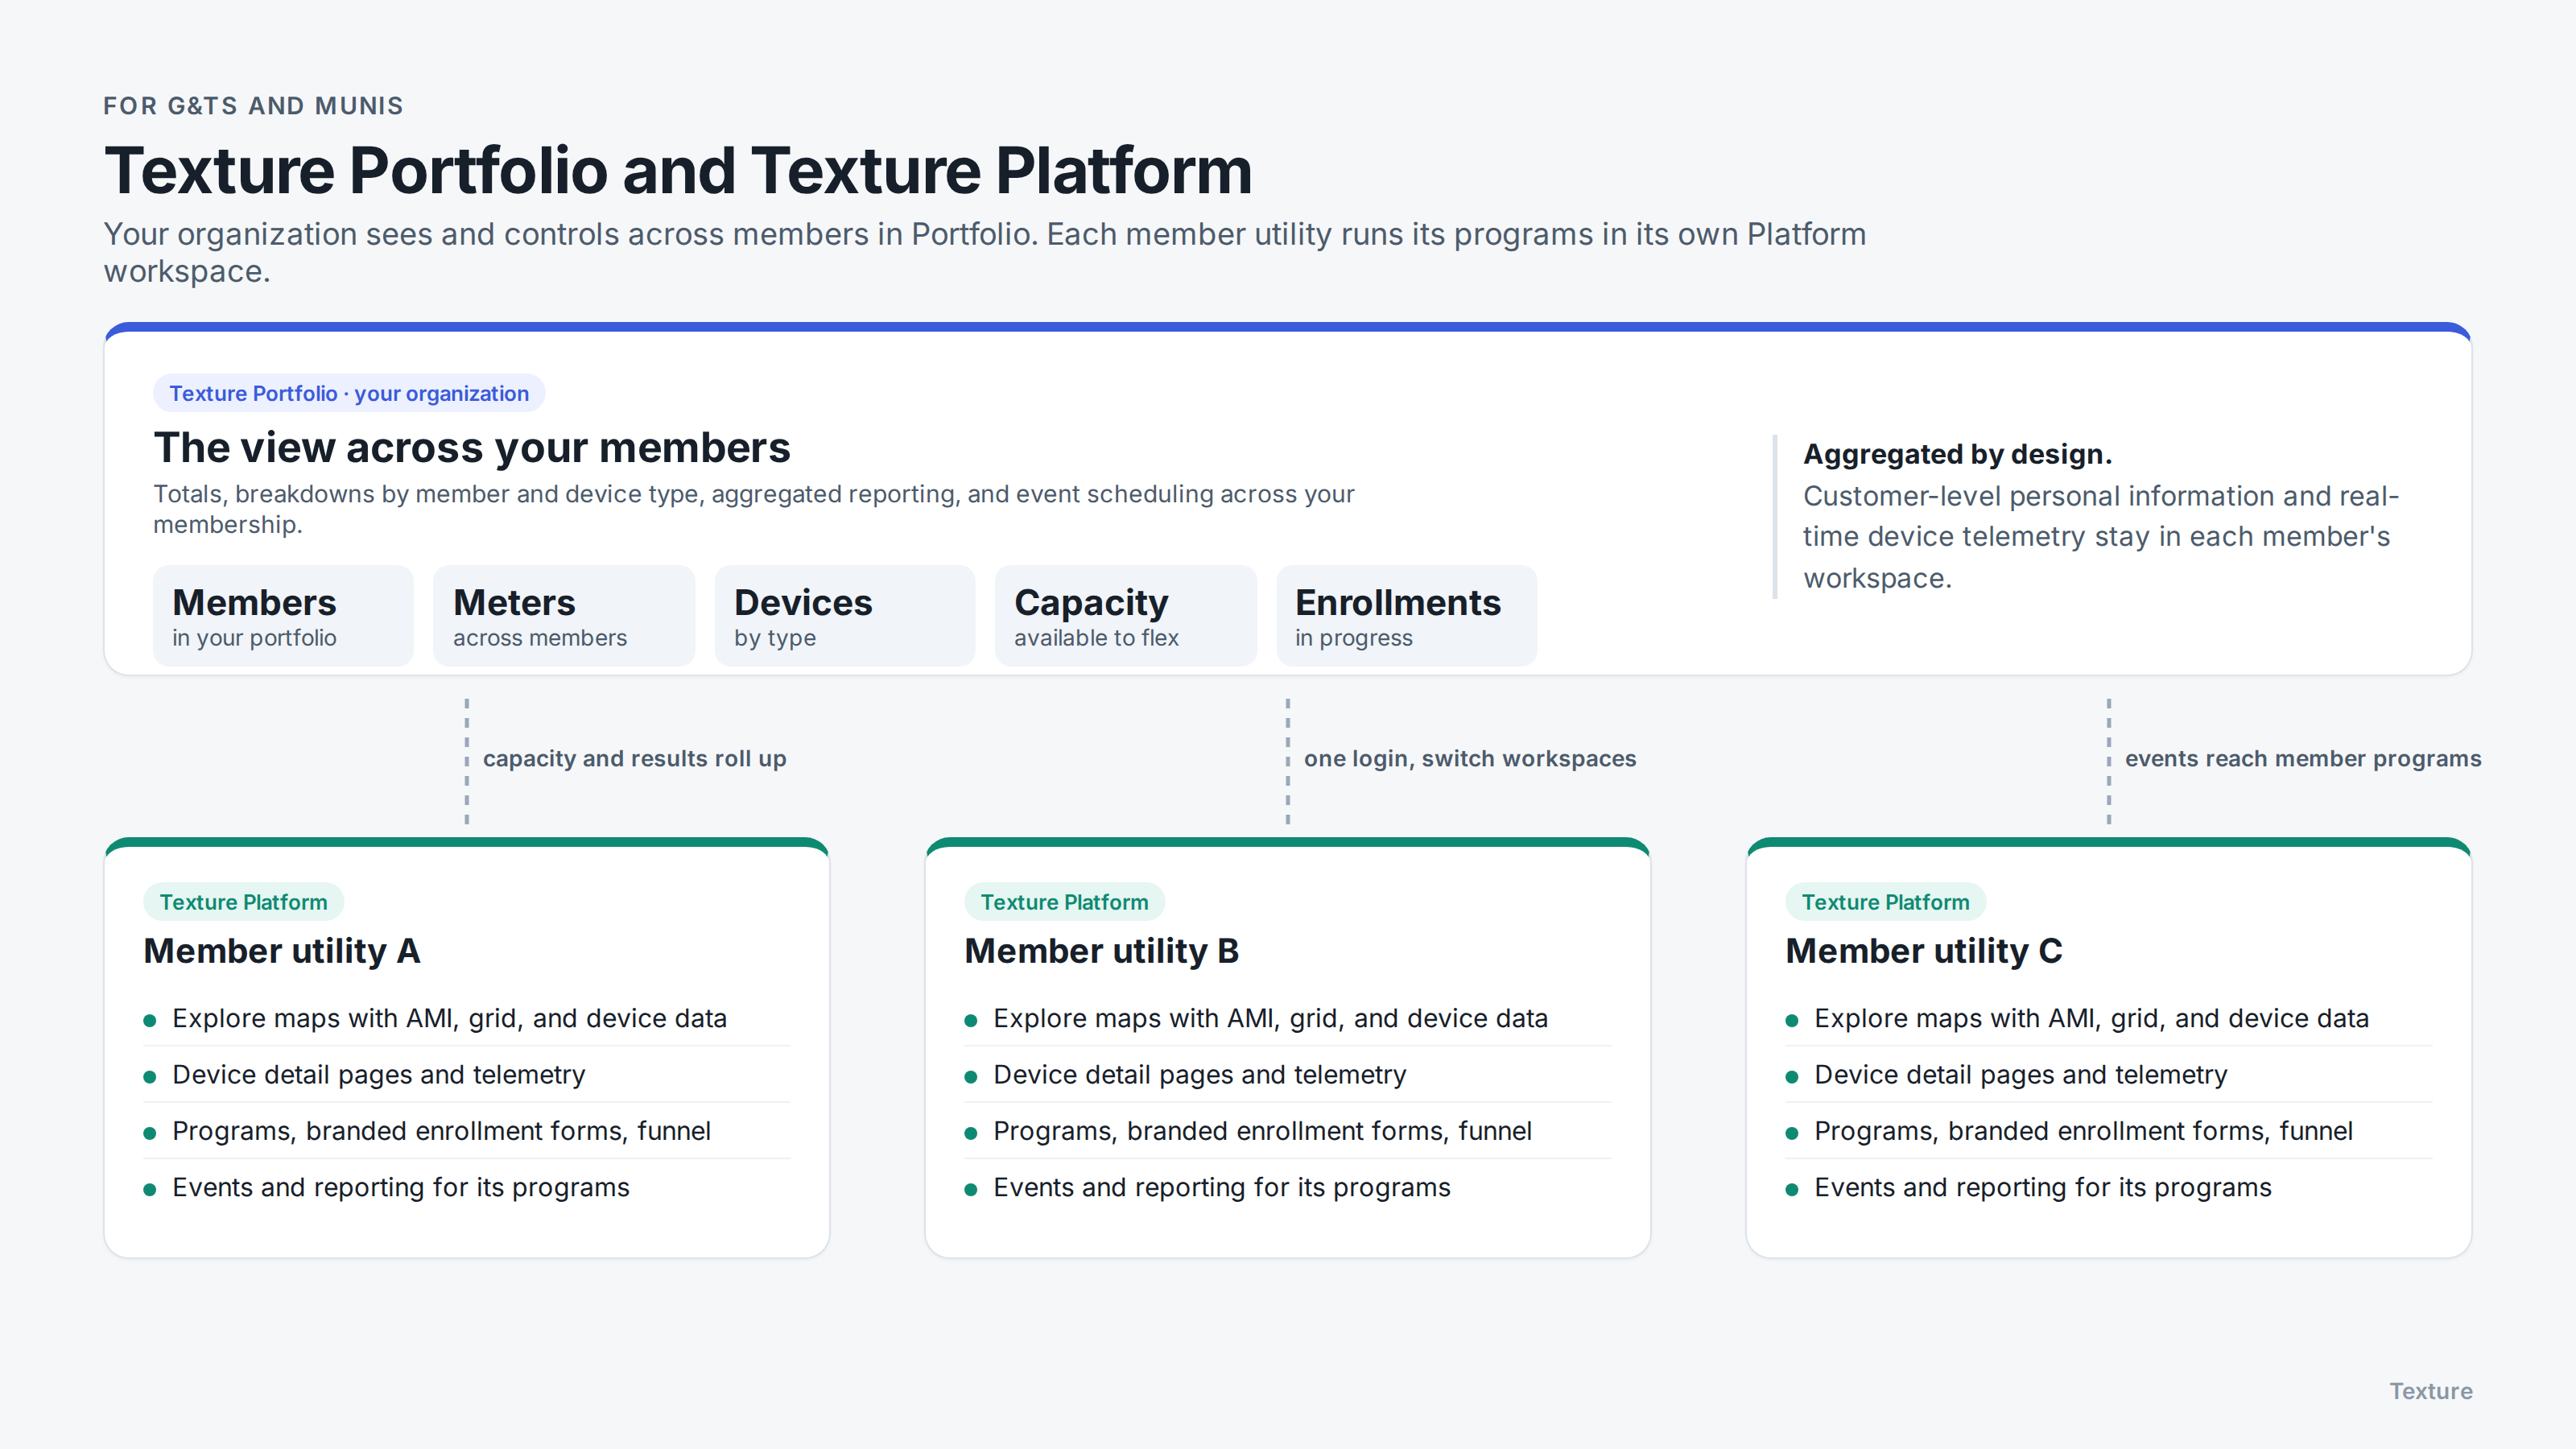The width and height of the screenshot is (2576, 1449).
Task: Click 'Events and reporting' under Member utility A
Action: coord(466,1187)
